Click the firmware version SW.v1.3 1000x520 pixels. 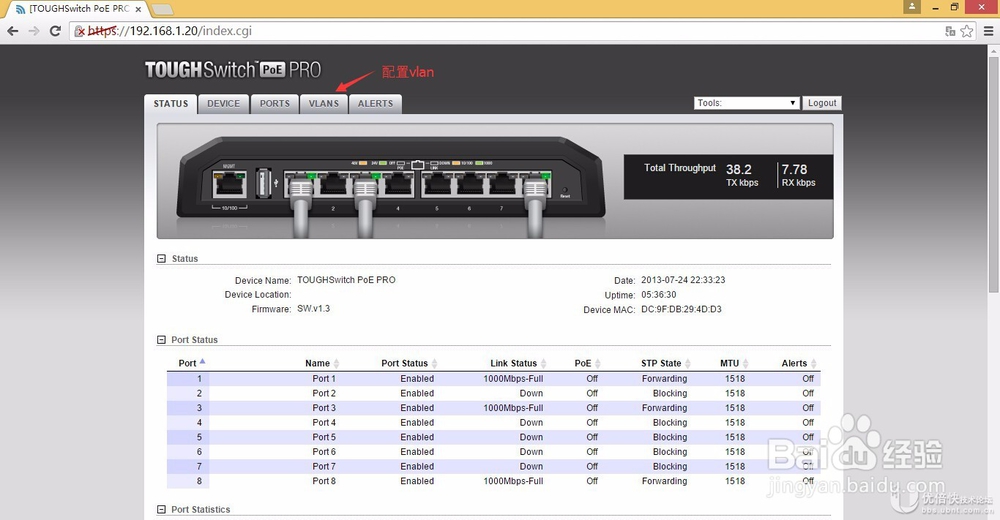(314, 309)
